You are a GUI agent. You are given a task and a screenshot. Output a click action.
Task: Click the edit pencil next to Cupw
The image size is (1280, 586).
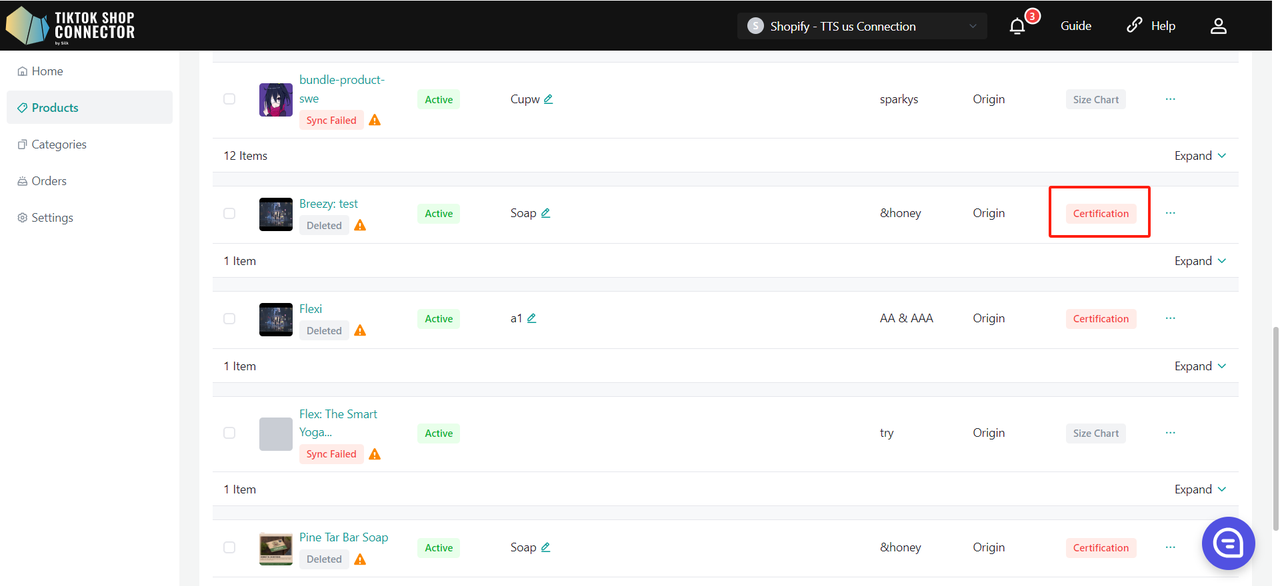pyautogui.click(x=549, y=100)
